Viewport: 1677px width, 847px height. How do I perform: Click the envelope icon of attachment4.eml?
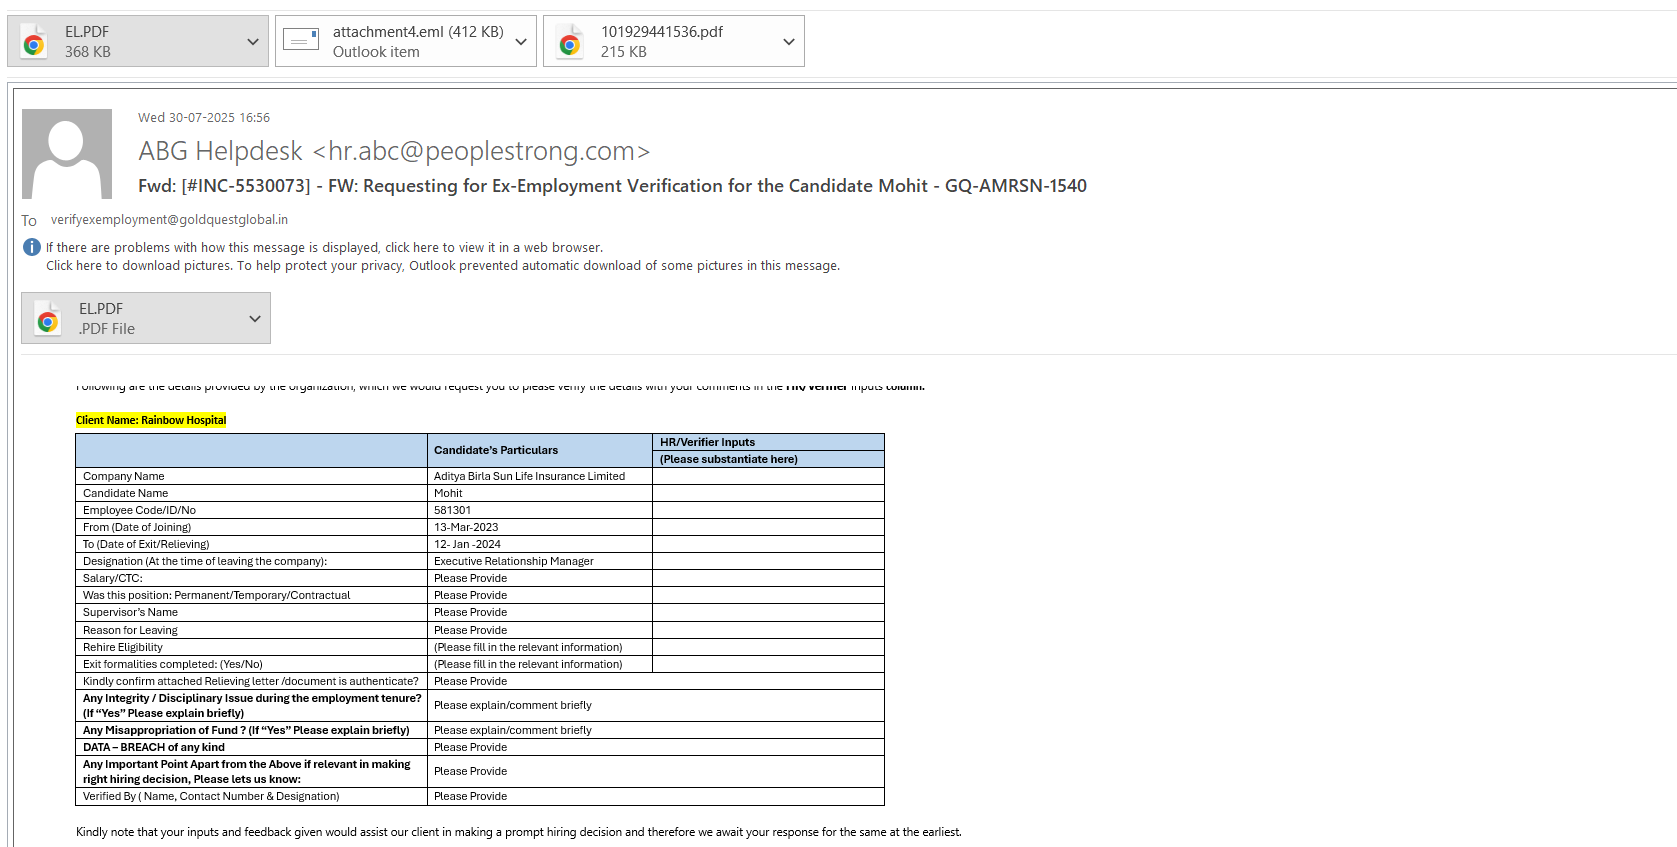(301, 40)
